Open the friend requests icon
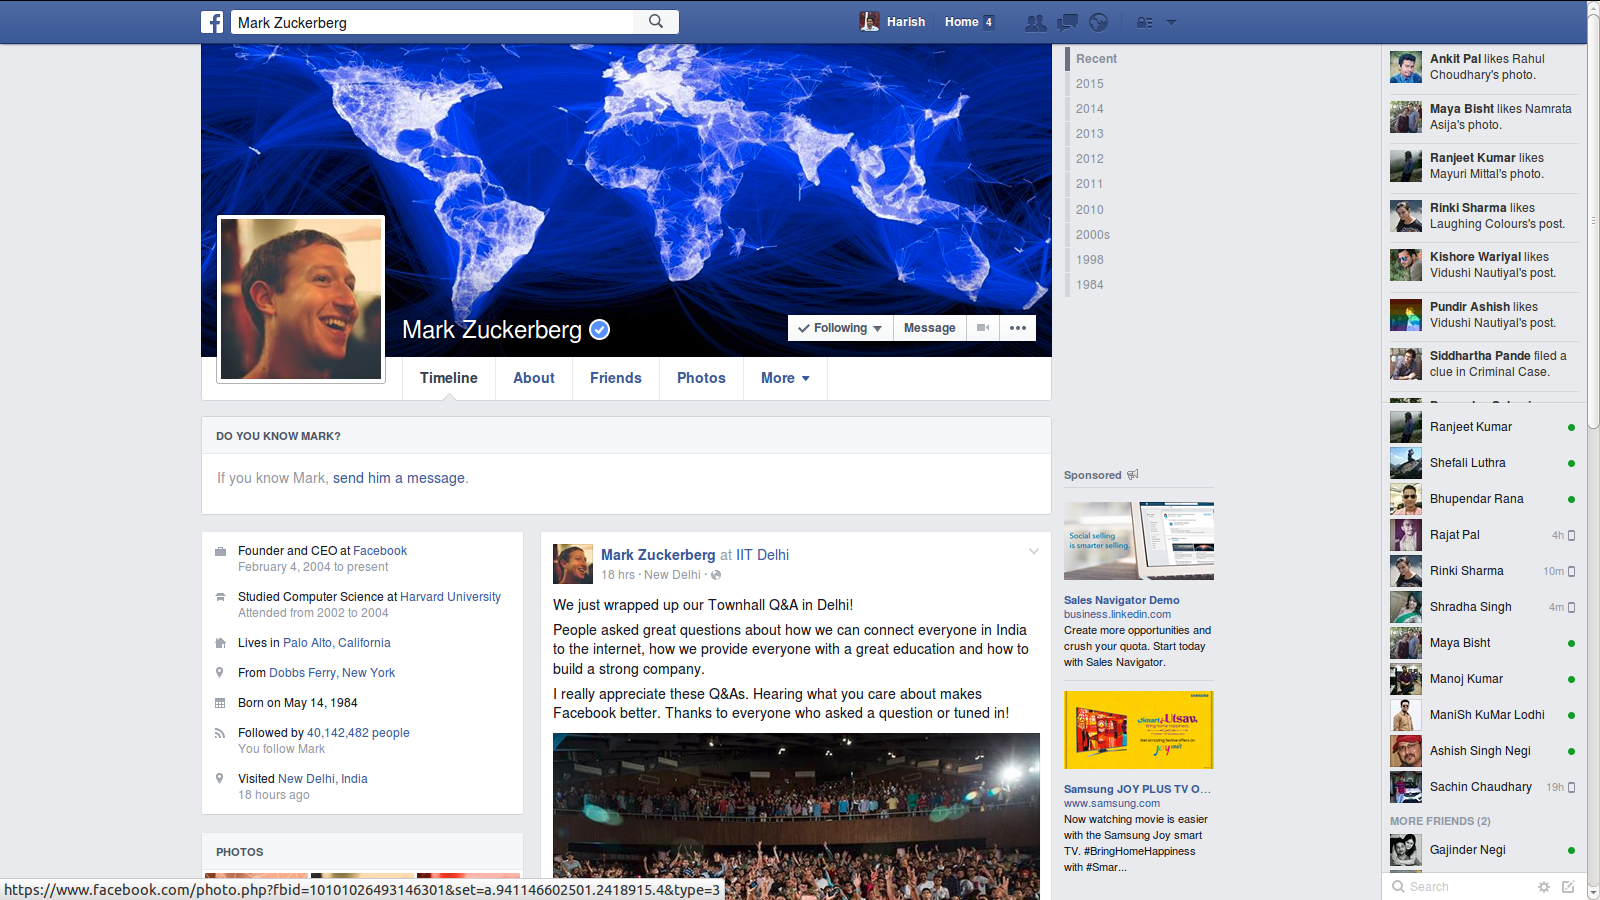1600x900 pixels. pyautogui.click(x=1035, y=22)
